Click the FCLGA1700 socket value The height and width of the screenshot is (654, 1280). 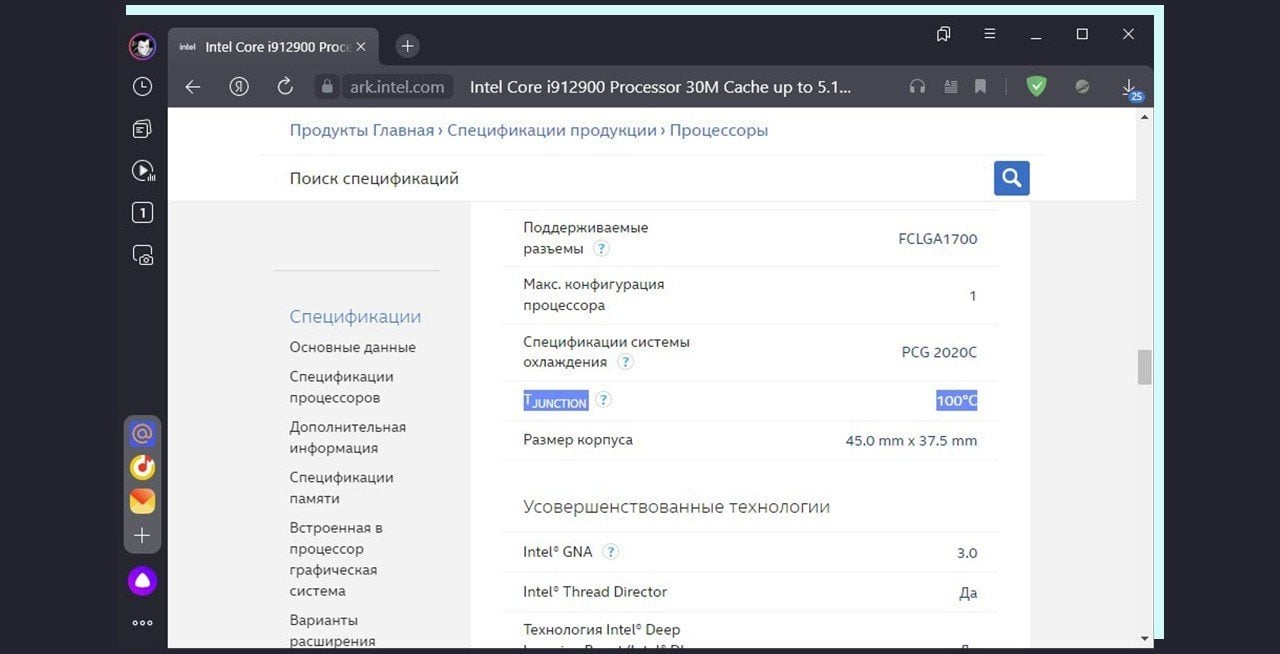(x=938, y=238)
